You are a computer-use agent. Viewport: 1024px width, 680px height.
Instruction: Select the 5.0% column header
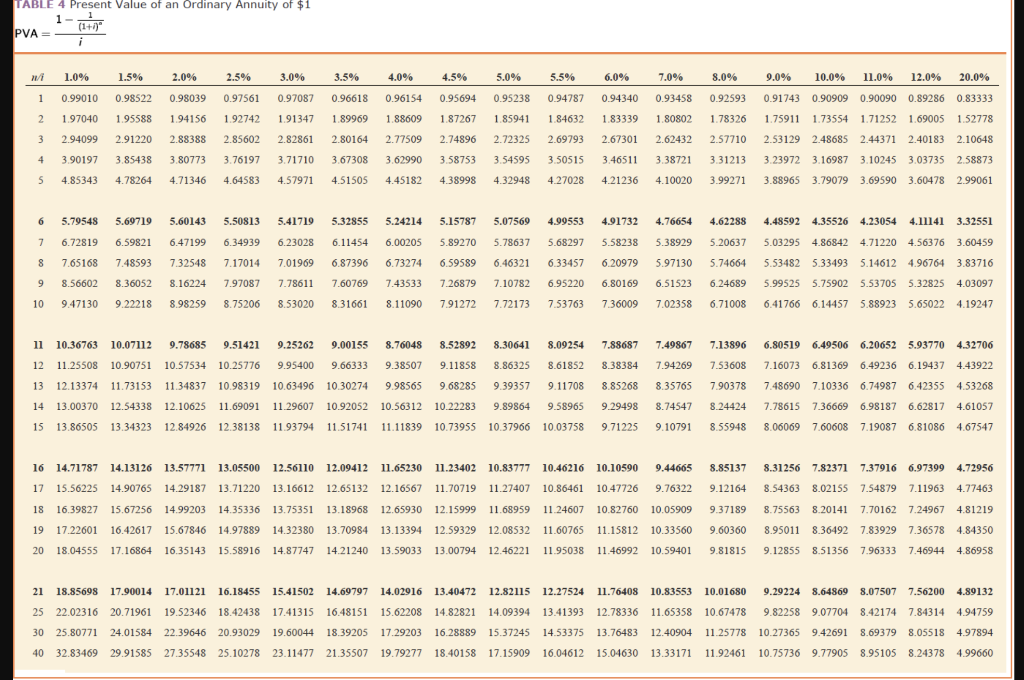click(x=510, y=75)
